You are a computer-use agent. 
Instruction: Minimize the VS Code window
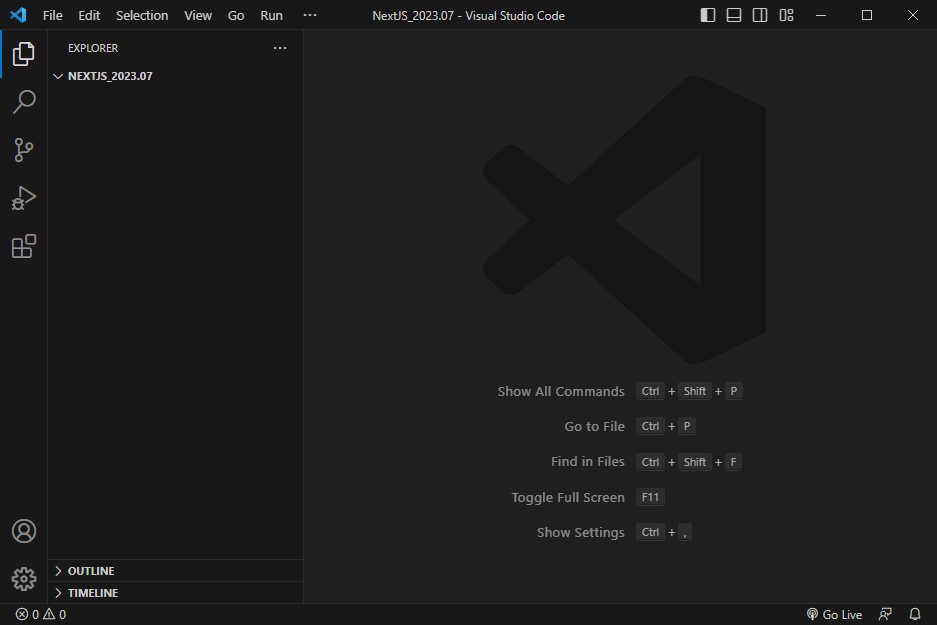pyautogui.click(x=821, y=15)
